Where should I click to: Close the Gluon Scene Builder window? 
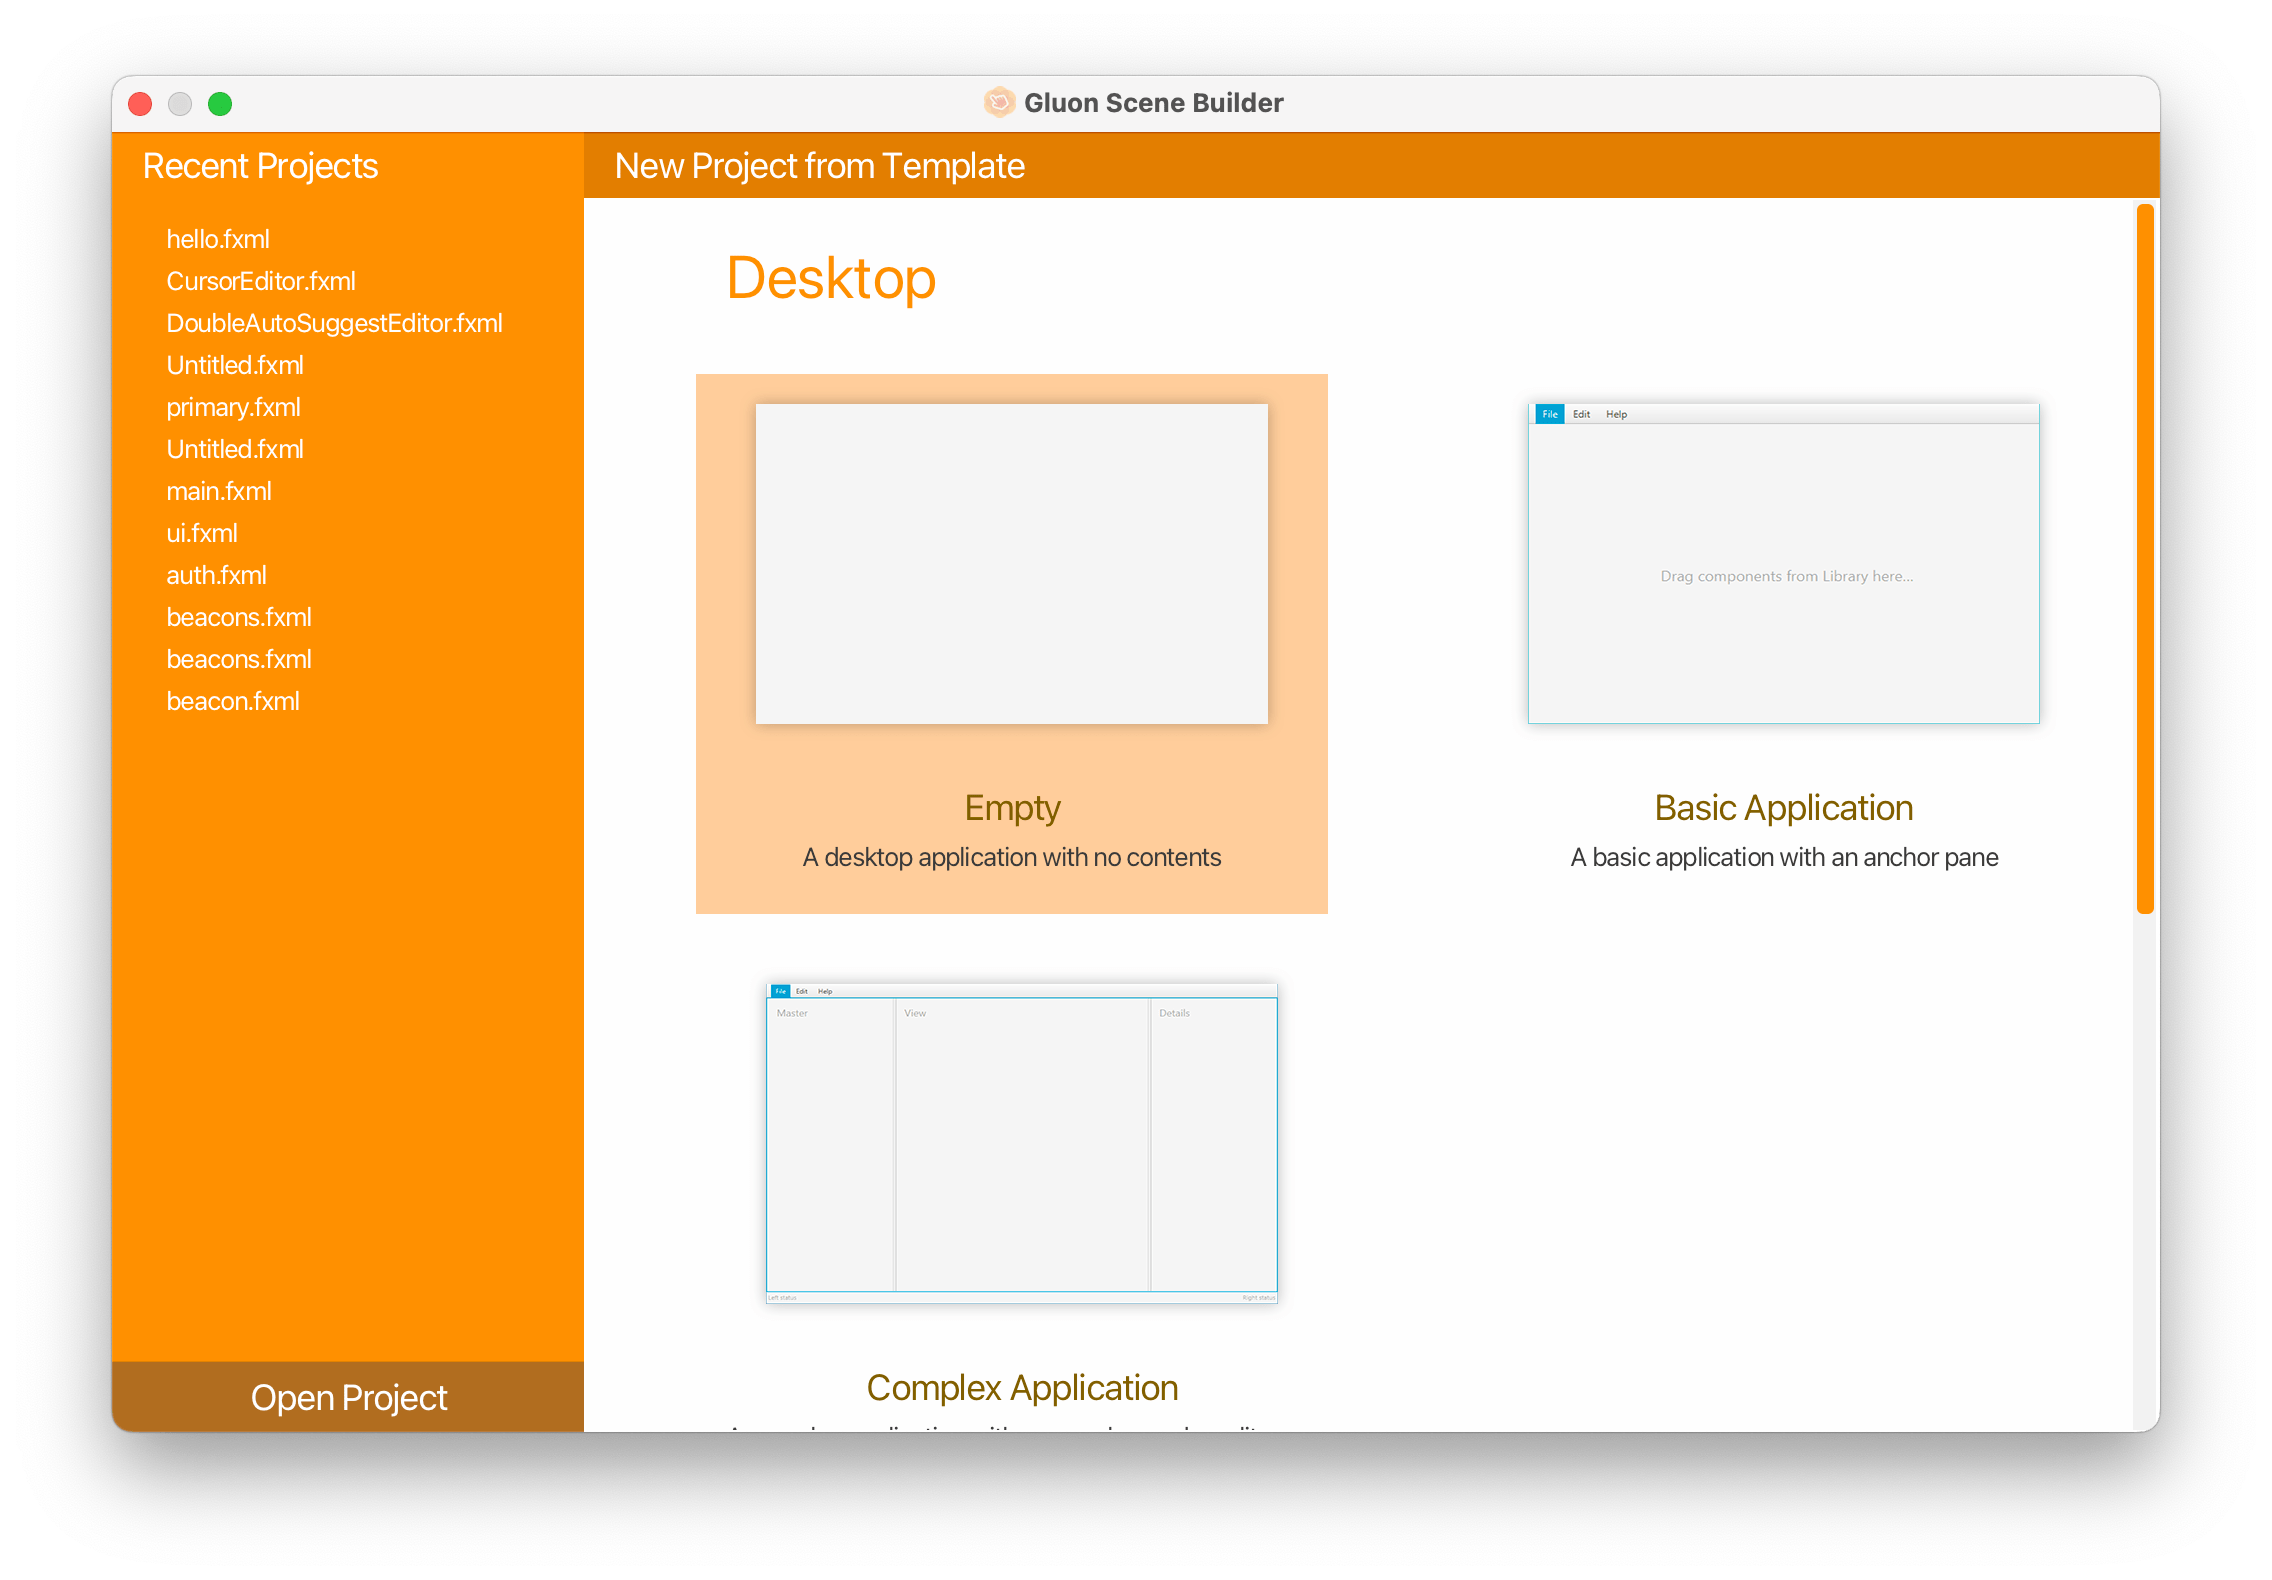140,104
